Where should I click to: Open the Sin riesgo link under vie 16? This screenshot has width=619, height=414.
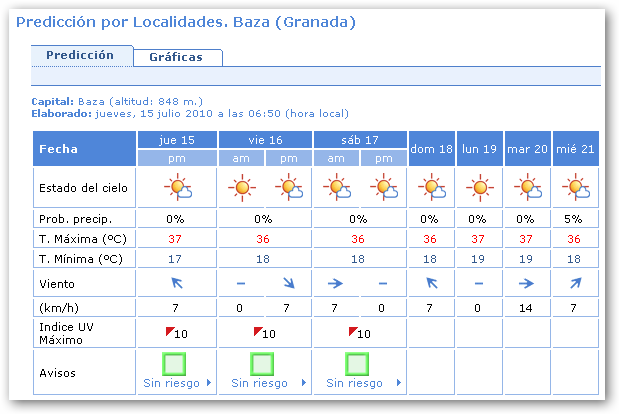(x=260, y=383)
